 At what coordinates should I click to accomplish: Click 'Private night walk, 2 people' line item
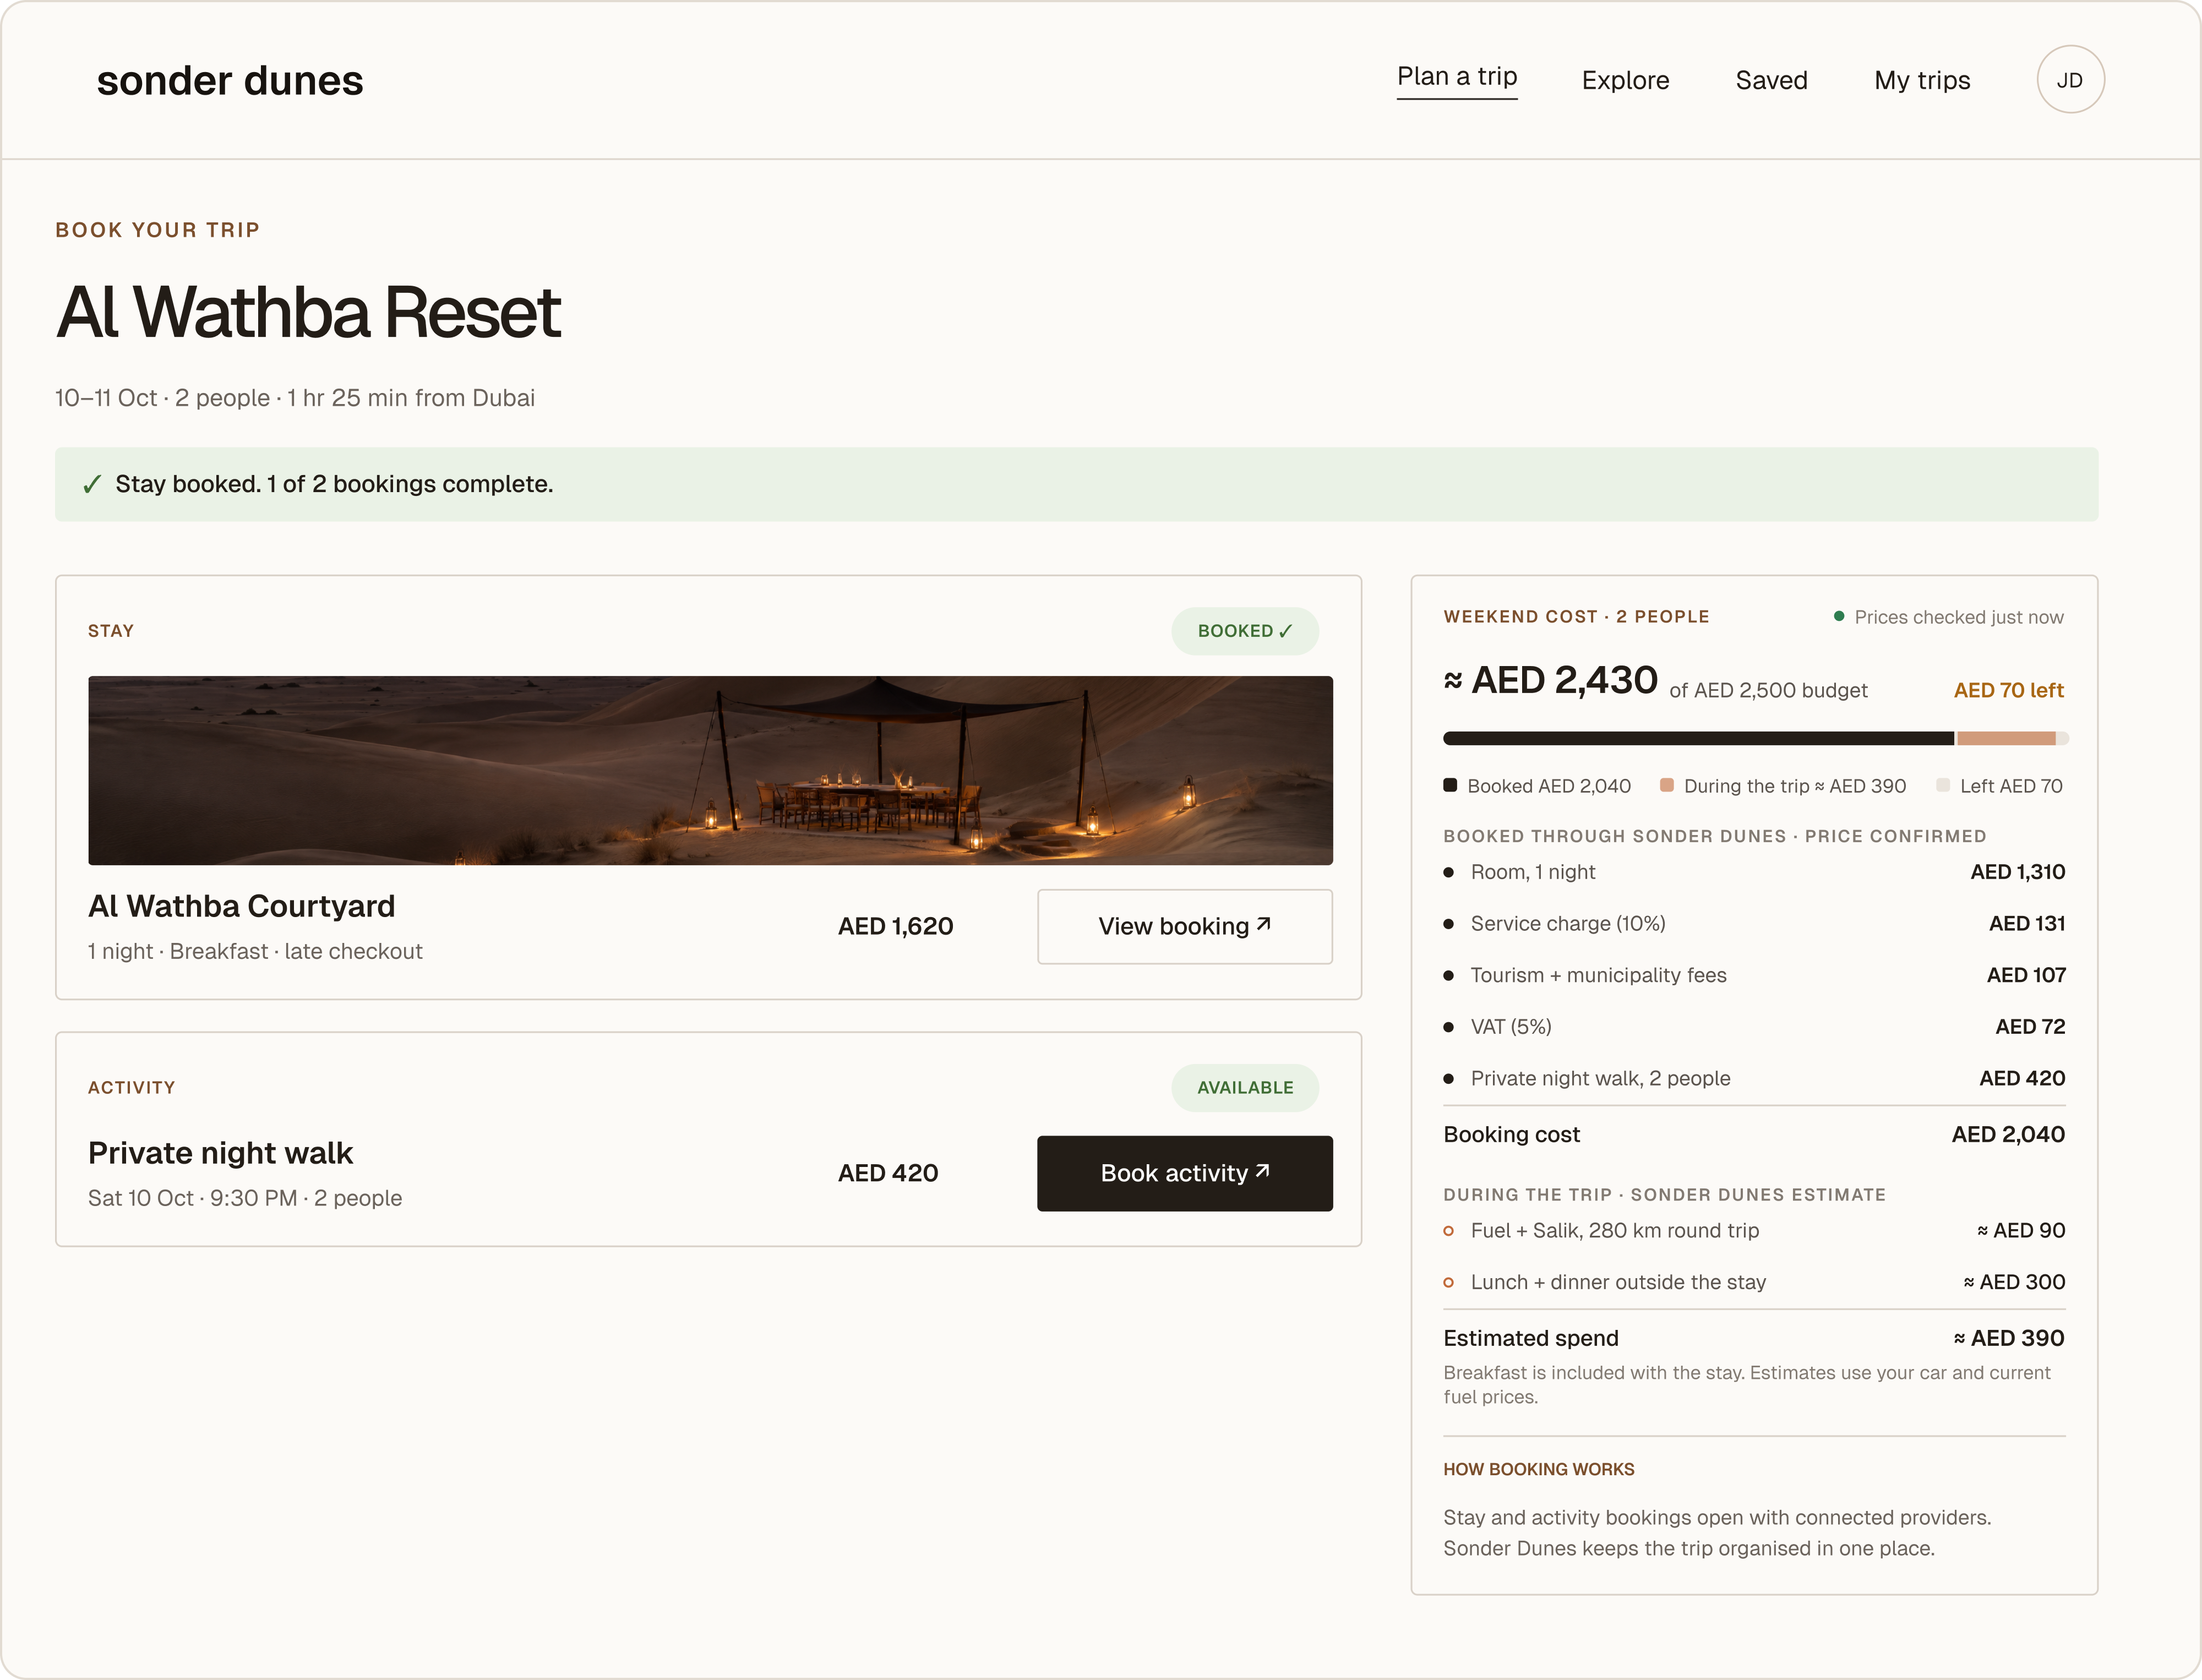pyautogui.click(x=1754, y=1078)
